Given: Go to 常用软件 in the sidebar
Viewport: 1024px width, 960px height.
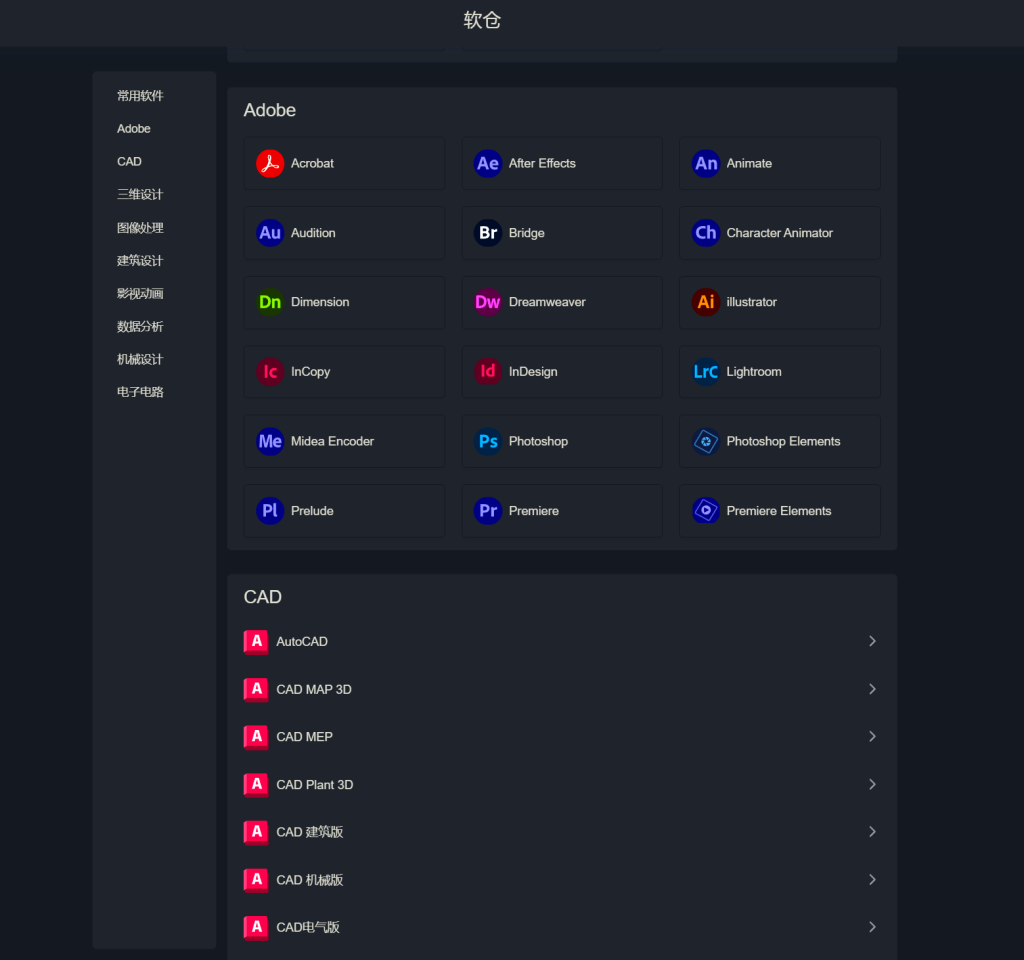Looking at the screenshot, I should click(140, 96).
